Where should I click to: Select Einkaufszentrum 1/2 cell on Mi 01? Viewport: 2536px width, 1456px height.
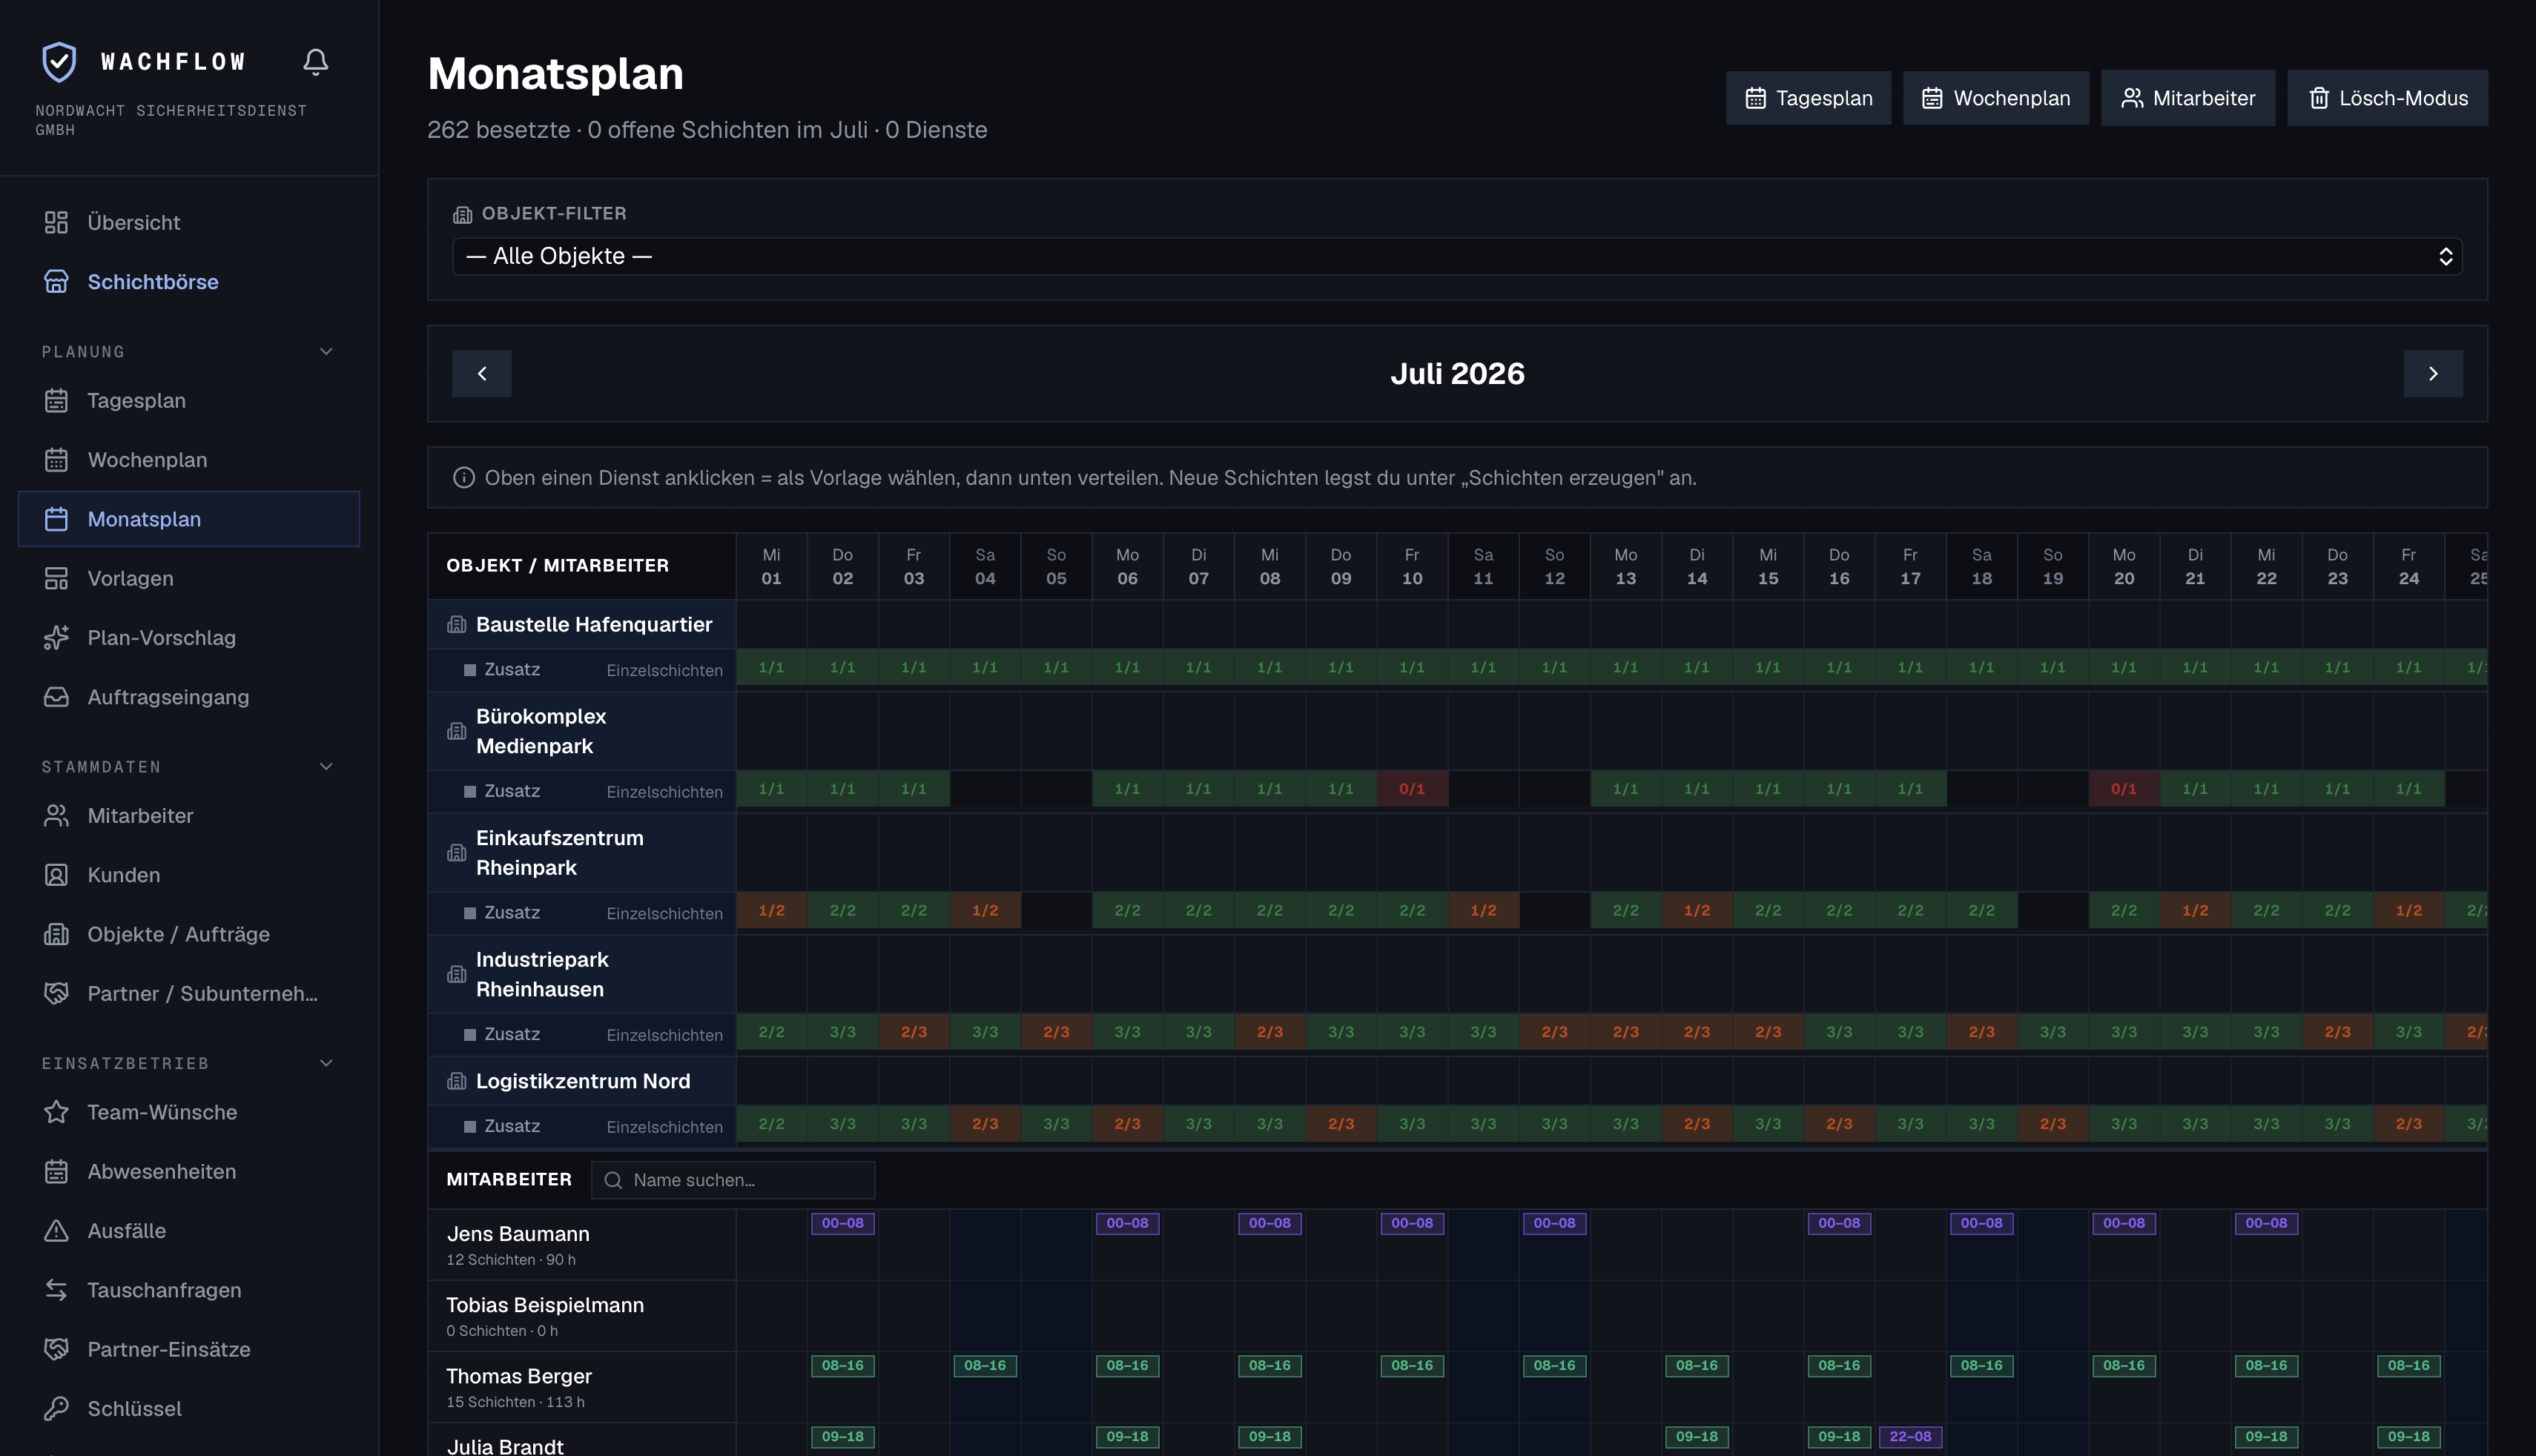click(771, 911)
